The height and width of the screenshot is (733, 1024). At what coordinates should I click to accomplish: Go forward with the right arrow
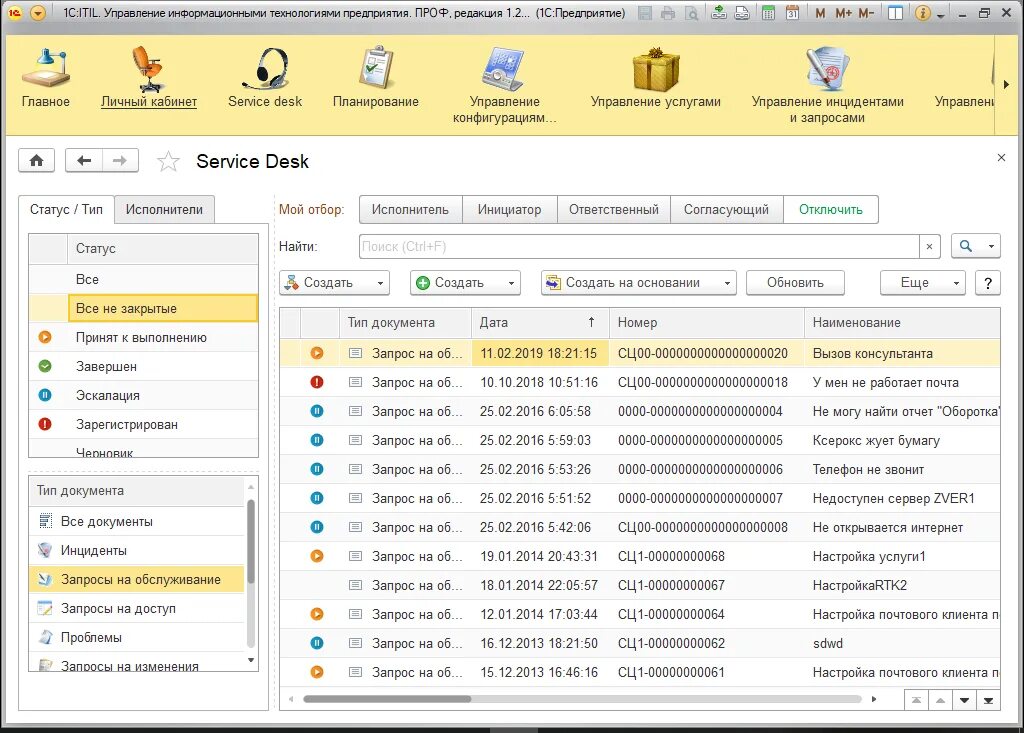pyautogui.click(x=120, y=160)
